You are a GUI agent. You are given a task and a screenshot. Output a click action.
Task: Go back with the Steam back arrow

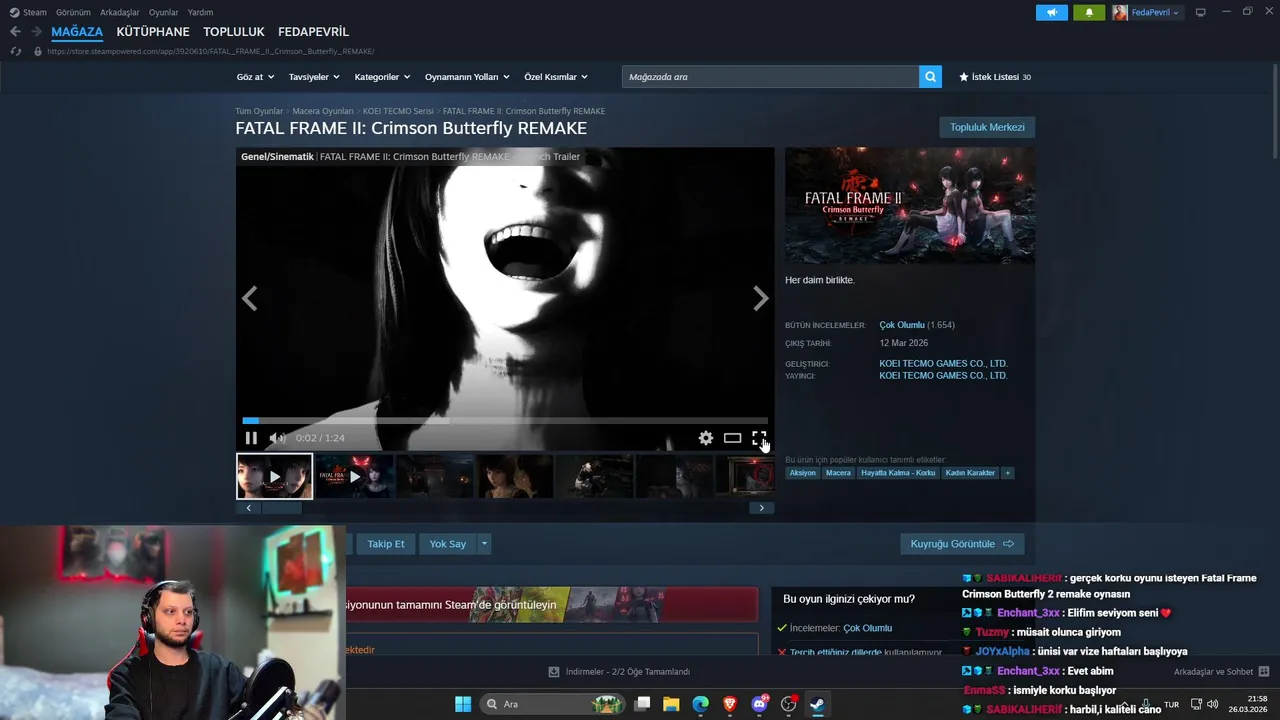click(15, 32)
